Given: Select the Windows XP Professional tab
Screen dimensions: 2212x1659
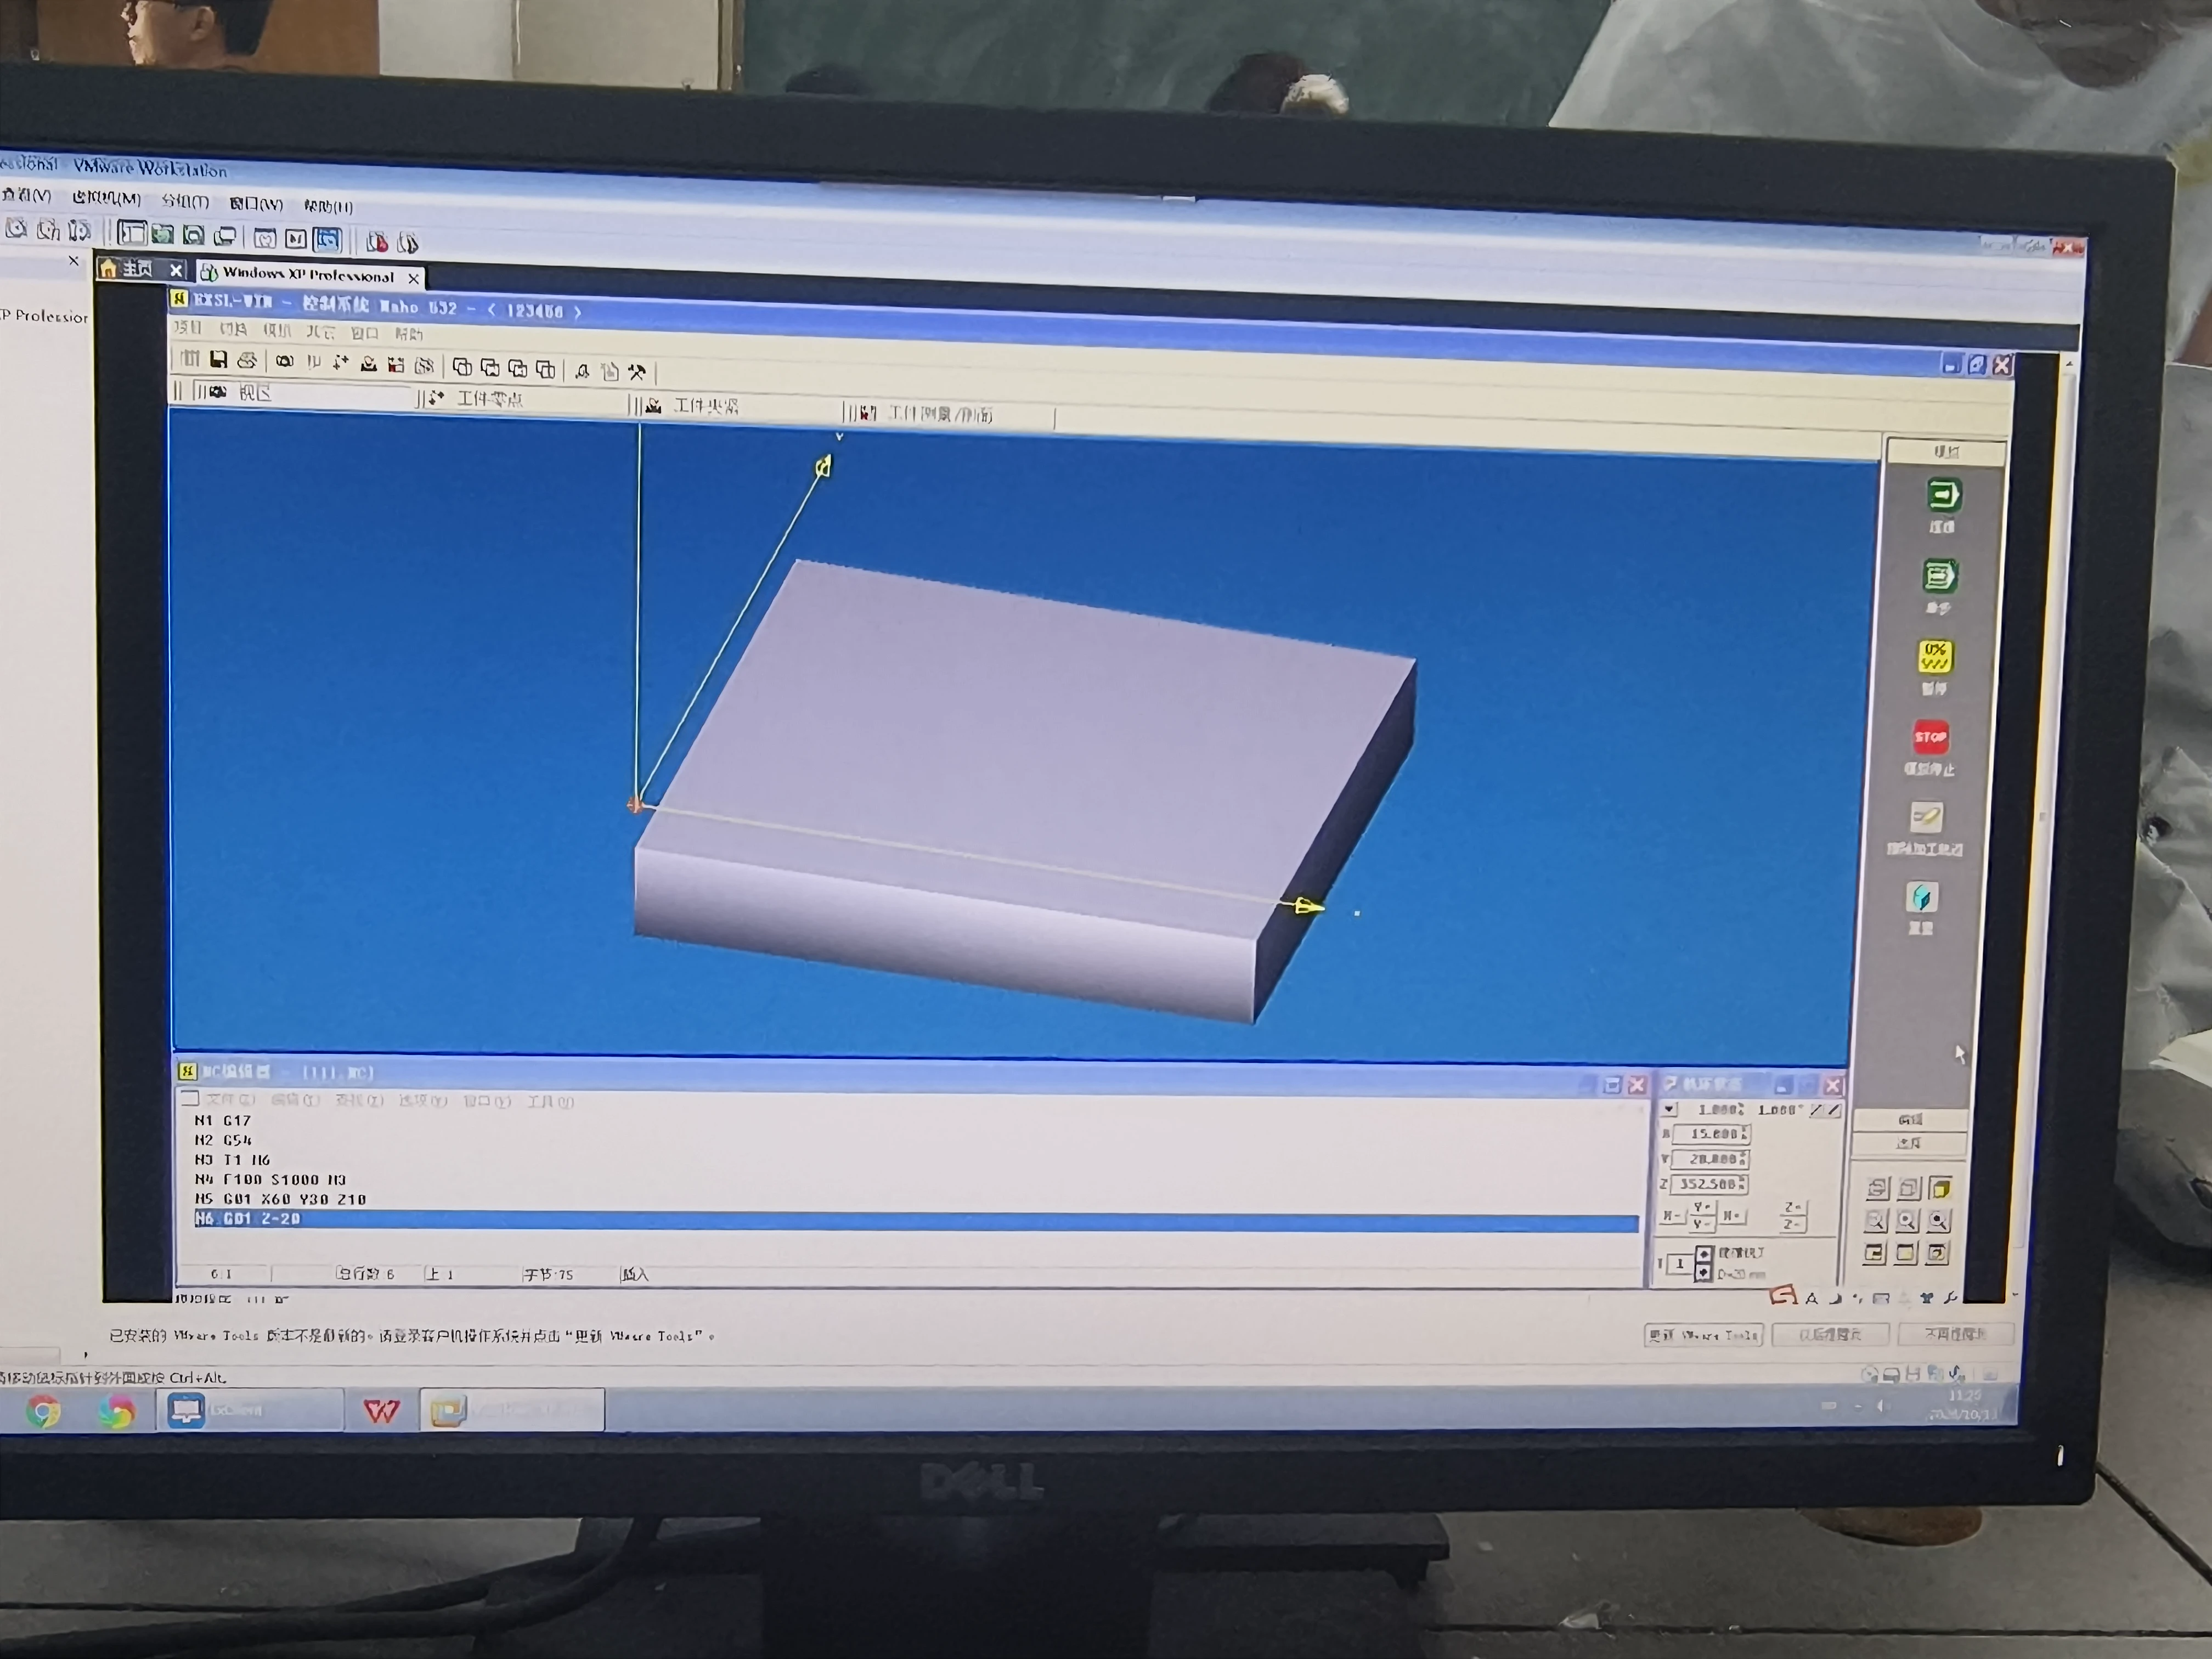Looking at the screenshot, I should point(310,275).
